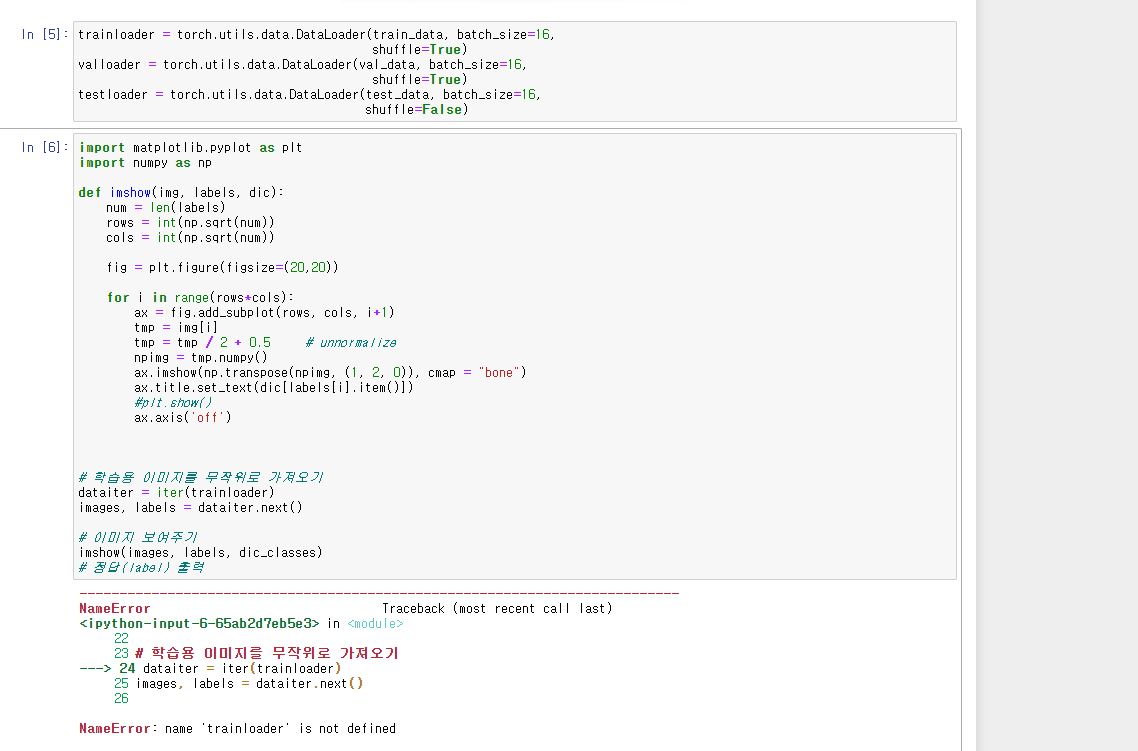Click the red NameError heading in output
Image resolution: width=1138 pixels, height=751 pixels.
point(114,608)
